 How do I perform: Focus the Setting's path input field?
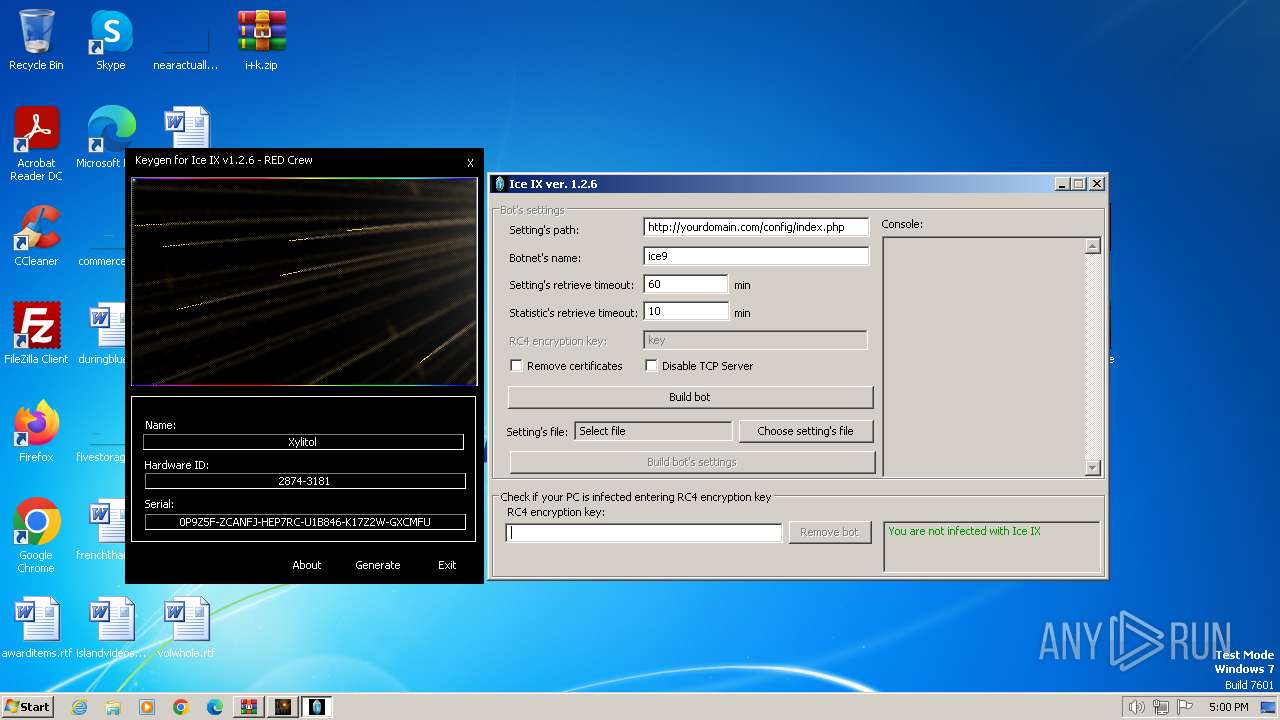756,227
